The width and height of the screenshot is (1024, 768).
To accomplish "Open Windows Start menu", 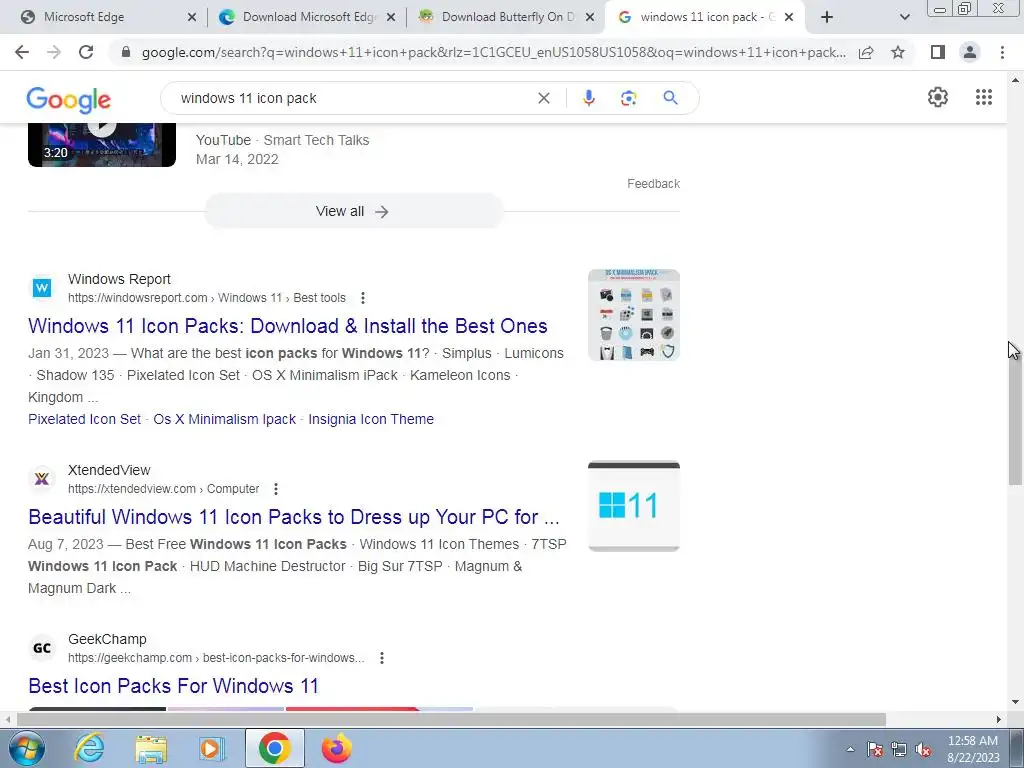I will coord(27,748).
